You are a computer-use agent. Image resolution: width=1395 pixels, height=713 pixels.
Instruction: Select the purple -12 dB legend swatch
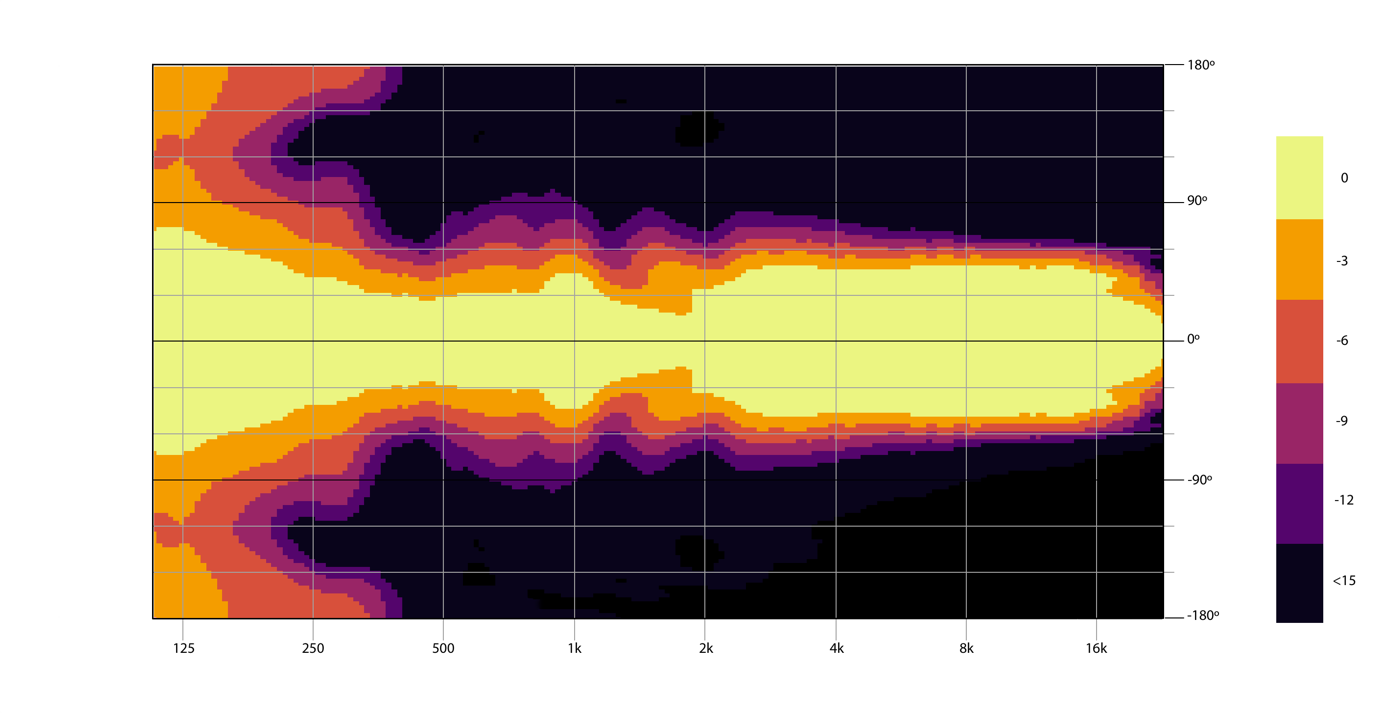pos(1299,503)
